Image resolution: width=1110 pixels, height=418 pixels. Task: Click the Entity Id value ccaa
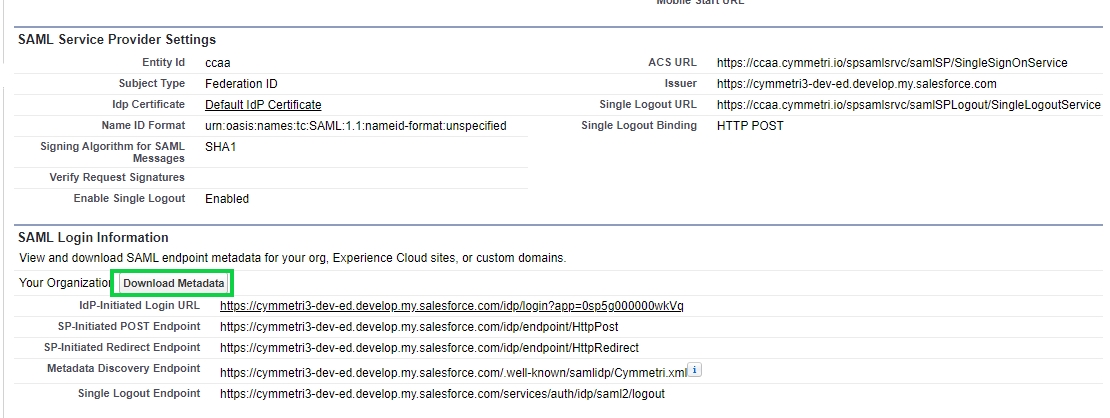pyautogui.click(x=217, y=63)
